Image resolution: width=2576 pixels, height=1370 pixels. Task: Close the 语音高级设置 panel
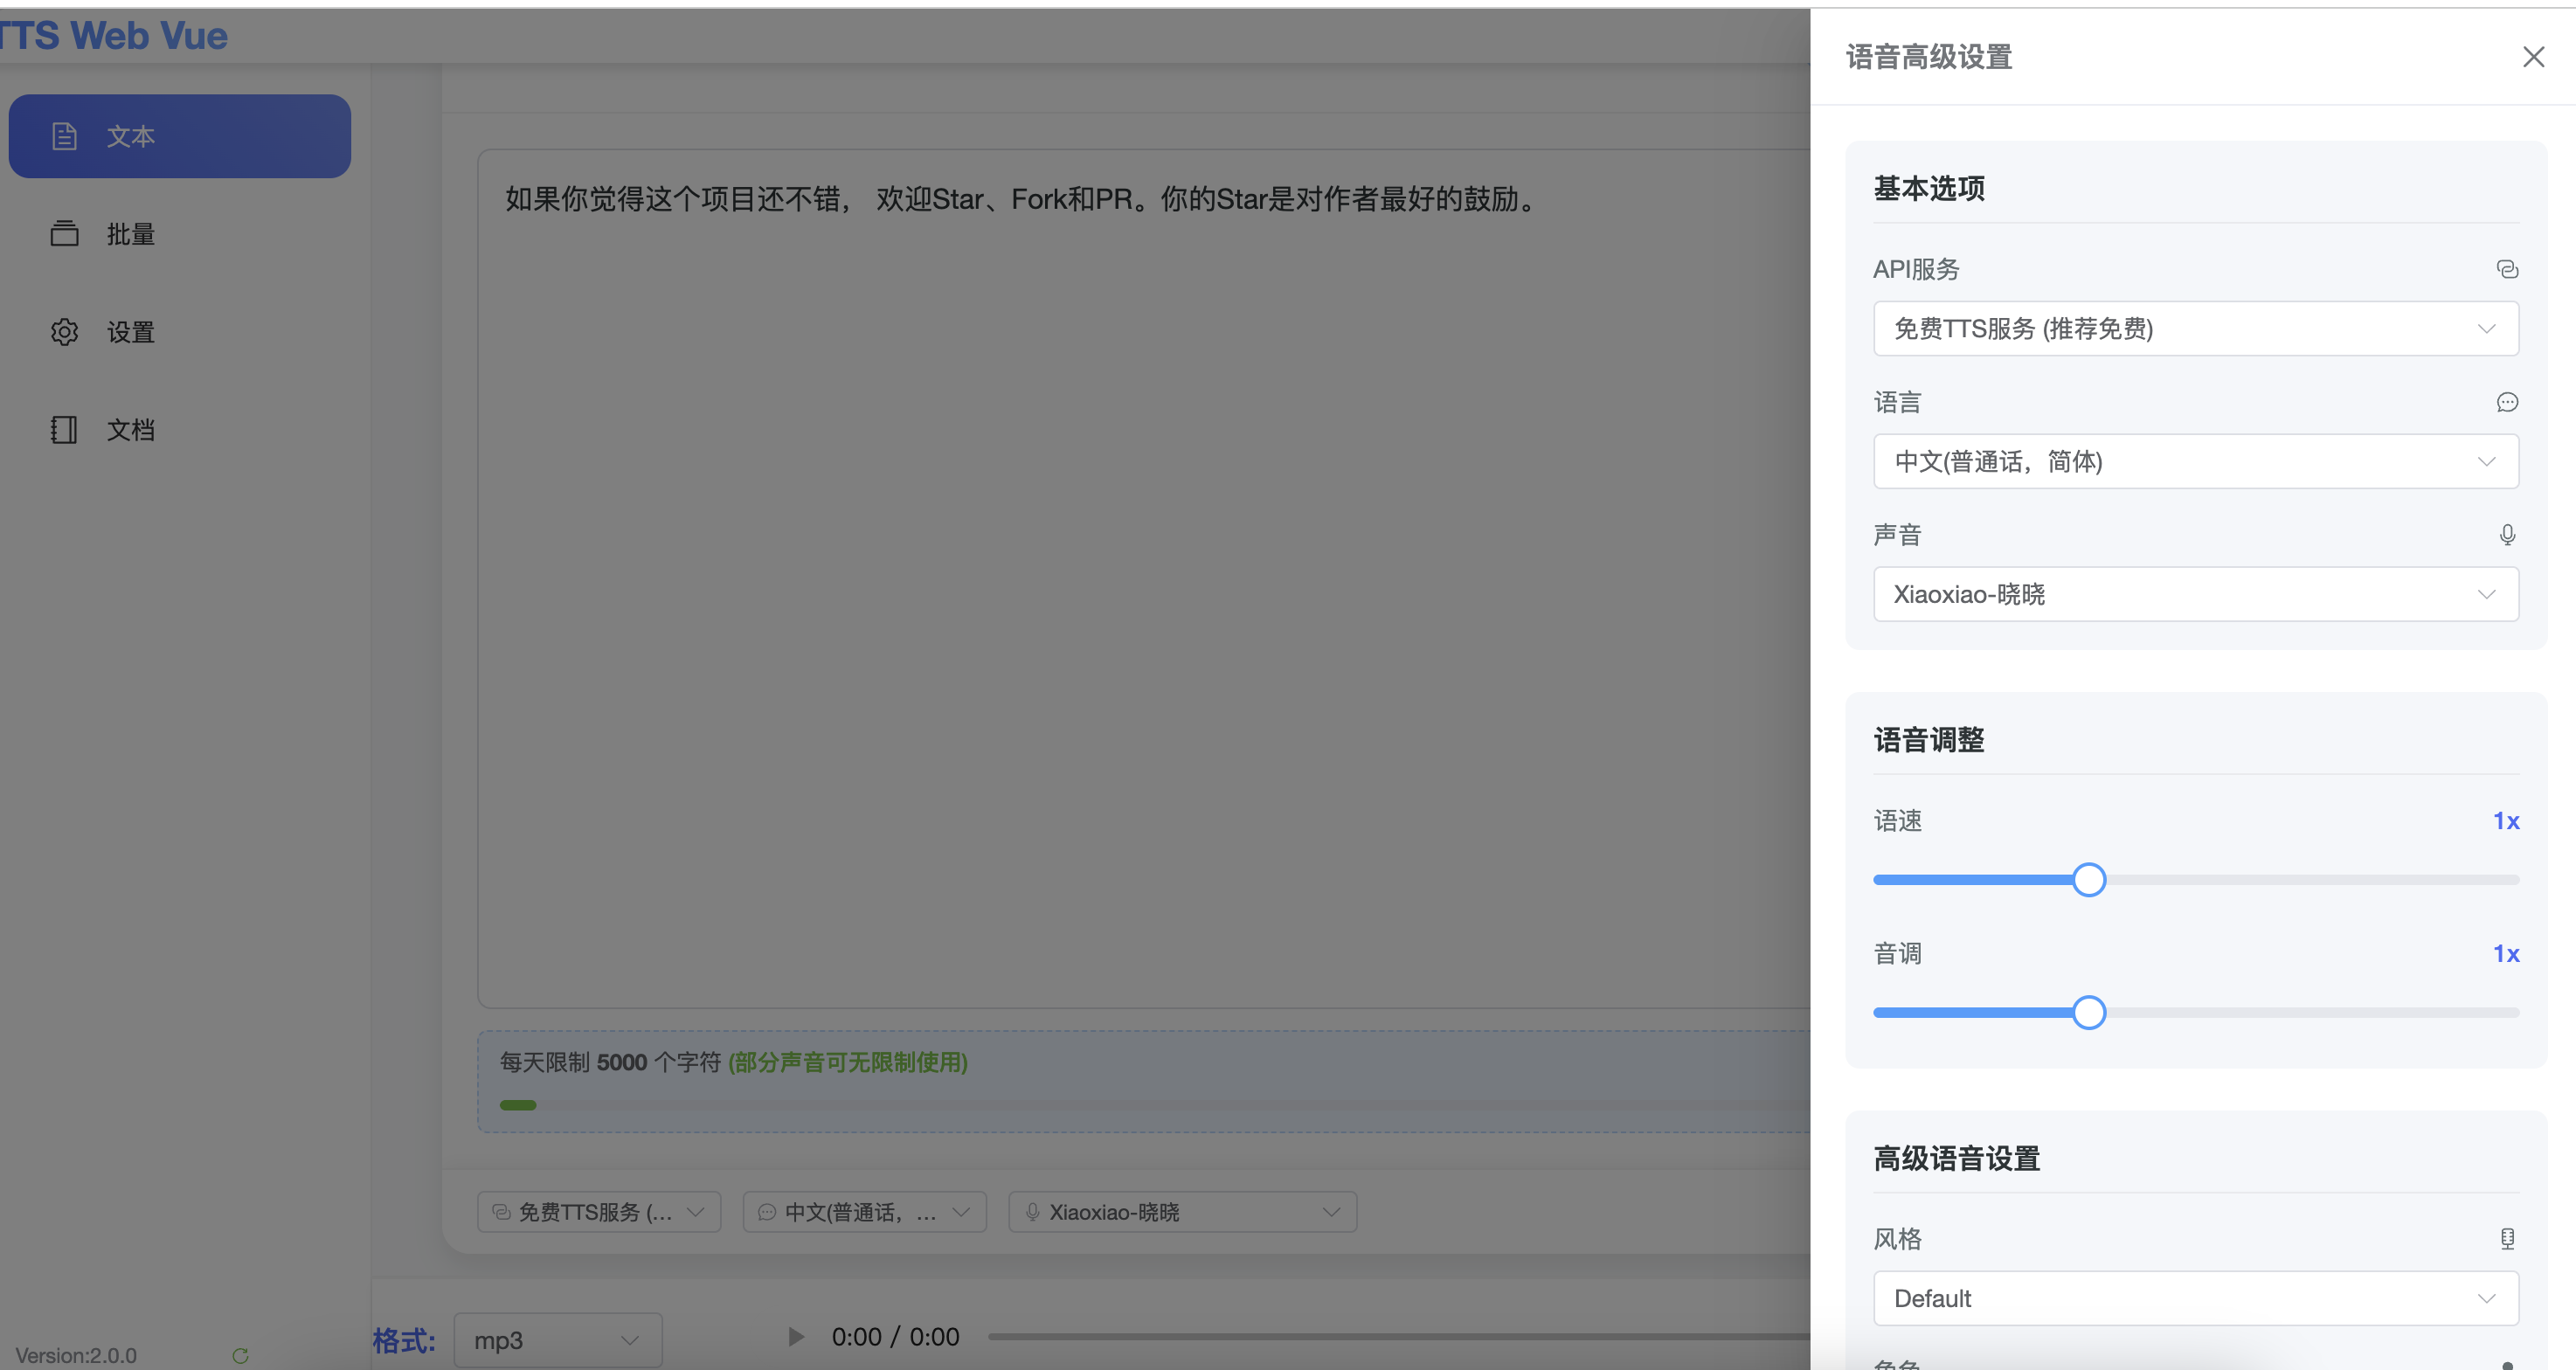pyautogui.click(x=2532, y=56)
